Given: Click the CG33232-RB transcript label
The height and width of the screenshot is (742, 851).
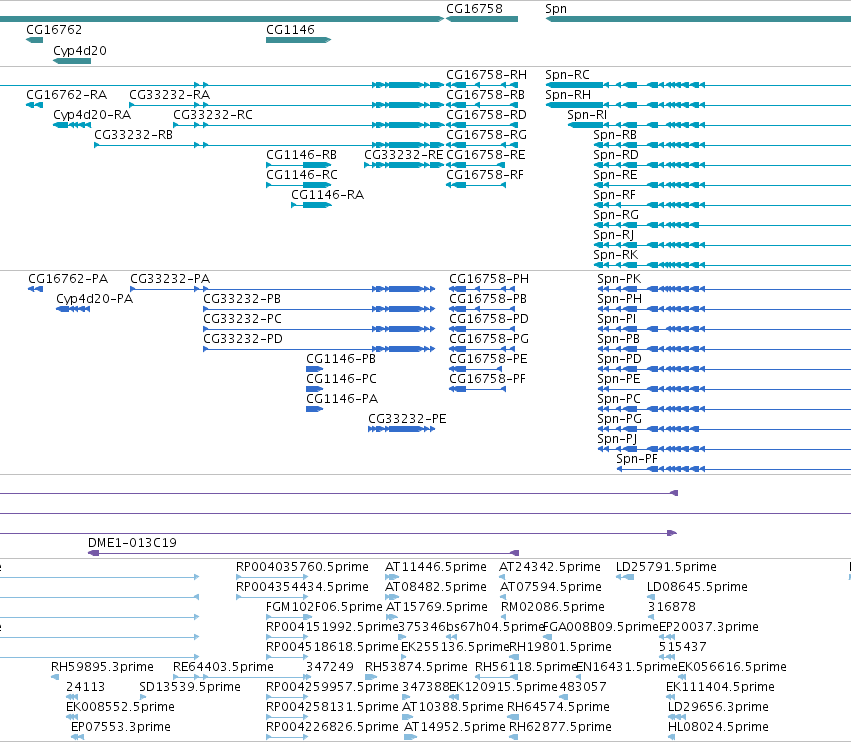Looking at the screenshot, I should click(x=134, y=135).
